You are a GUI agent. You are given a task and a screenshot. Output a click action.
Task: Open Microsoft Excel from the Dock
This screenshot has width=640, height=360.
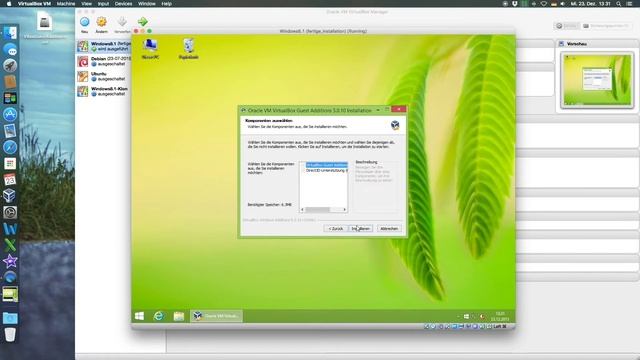click(x=10, y=245)
